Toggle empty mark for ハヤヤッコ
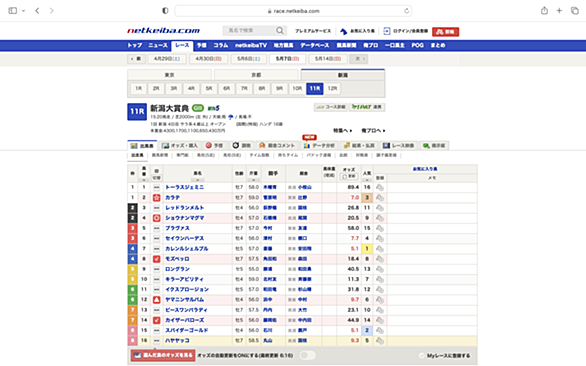The width and height of the screenshot is (586, 366). 157,341
